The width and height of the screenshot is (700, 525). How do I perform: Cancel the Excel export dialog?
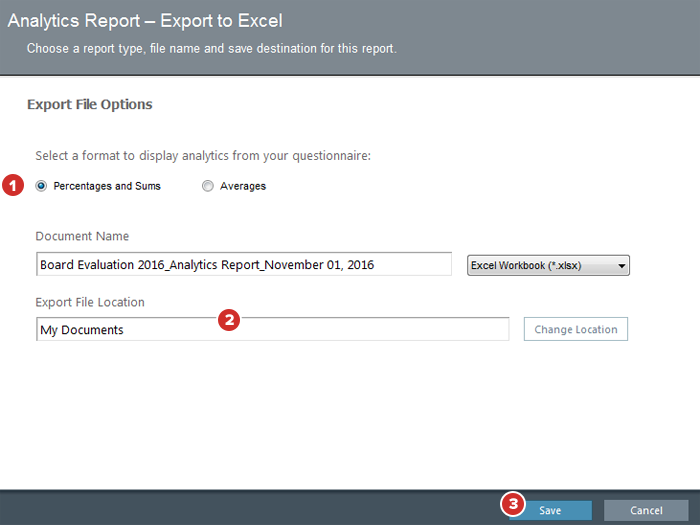coord(646,510)
